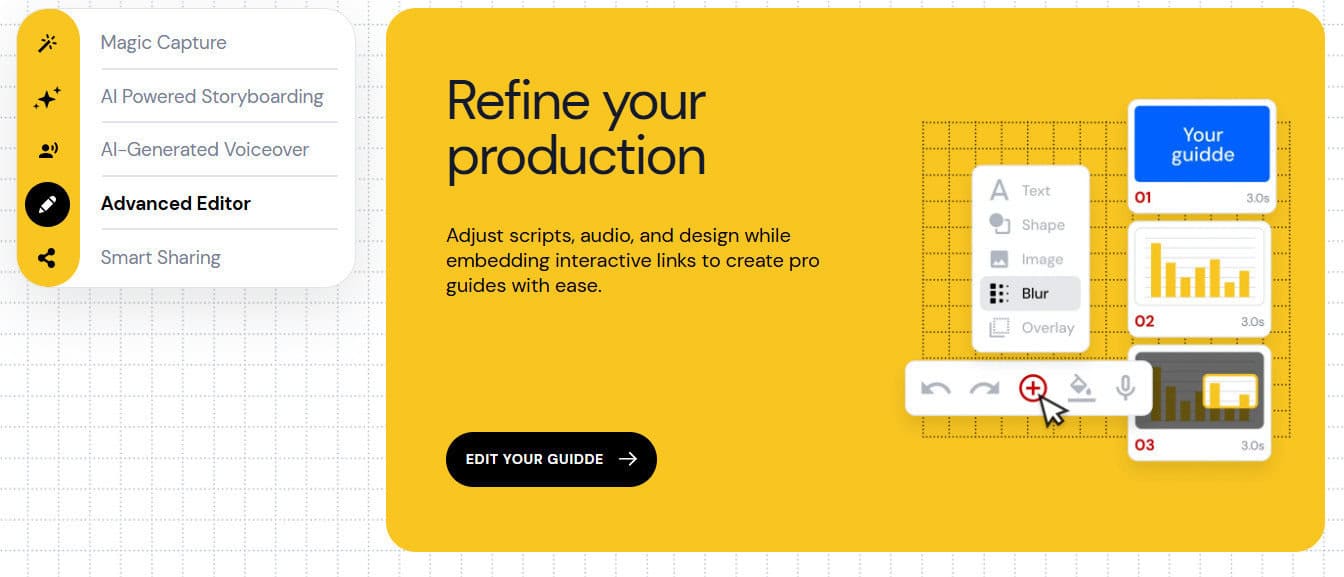The height and width of the screenshot is (577, 1344).
Task: Click the microphone icon in toolbar
Action: click(x=1126, y=387)
